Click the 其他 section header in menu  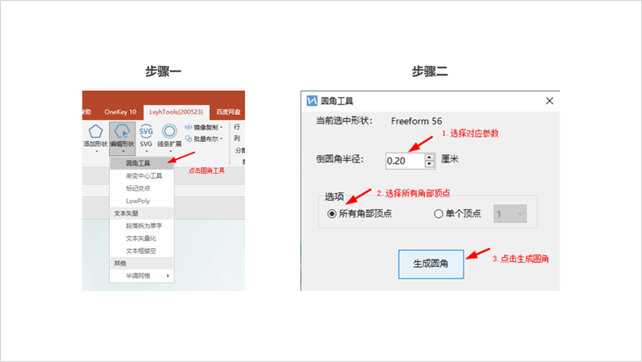click(x=120, y=263)
